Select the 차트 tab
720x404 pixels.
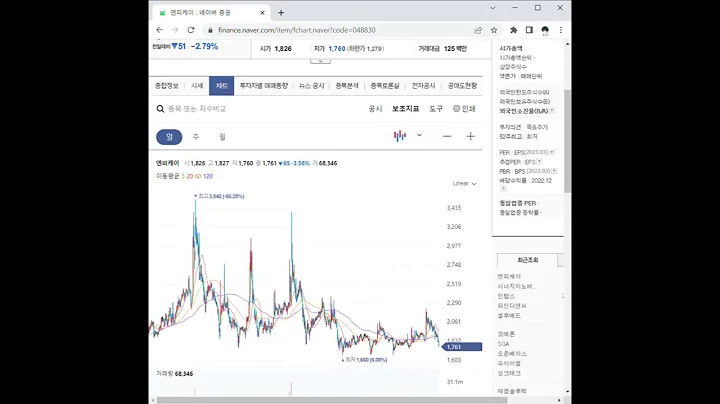pos(222,86)
